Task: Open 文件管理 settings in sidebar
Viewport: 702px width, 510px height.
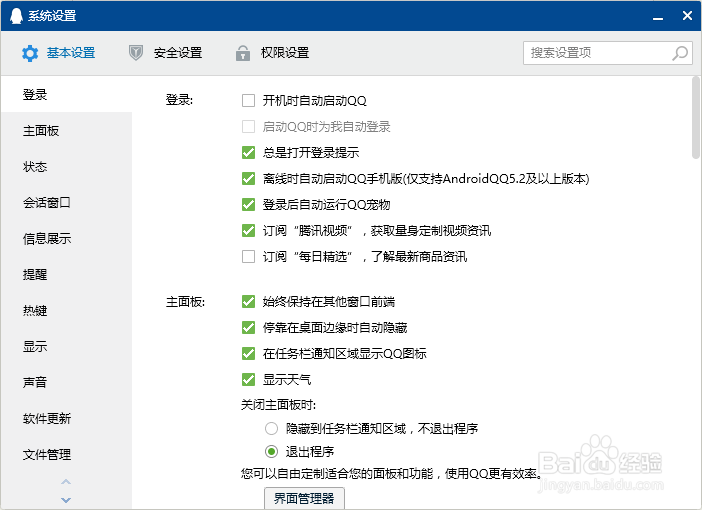Action: tap(66, 454)
